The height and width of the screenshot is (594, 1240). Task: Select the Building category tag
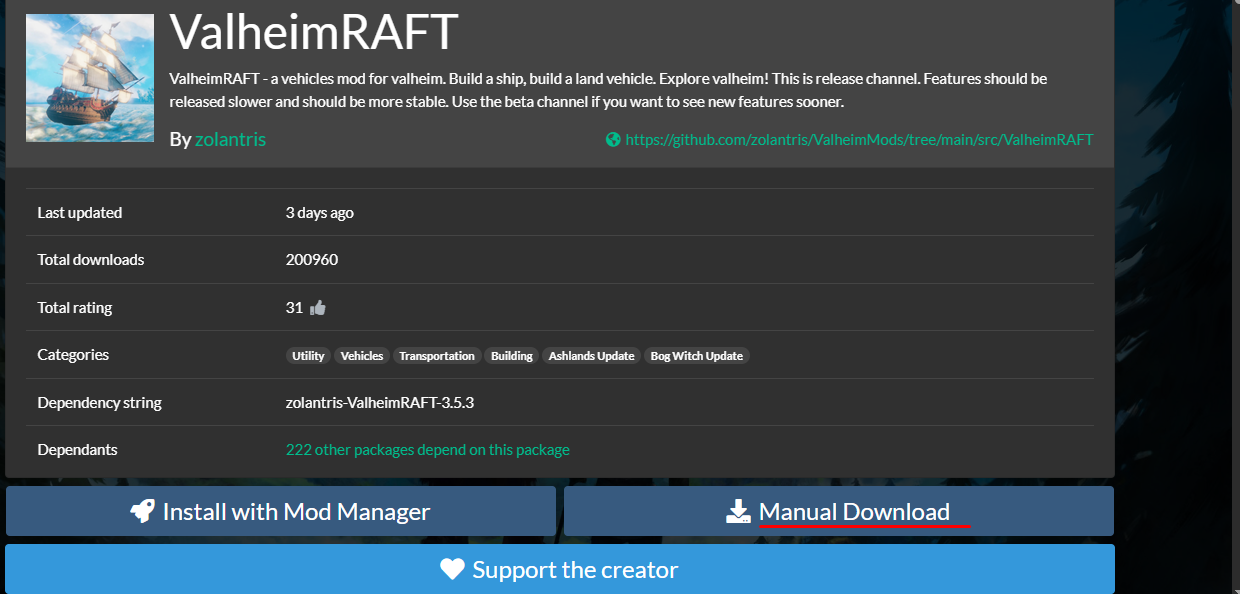pyautogui.click(x=512, y=356)
